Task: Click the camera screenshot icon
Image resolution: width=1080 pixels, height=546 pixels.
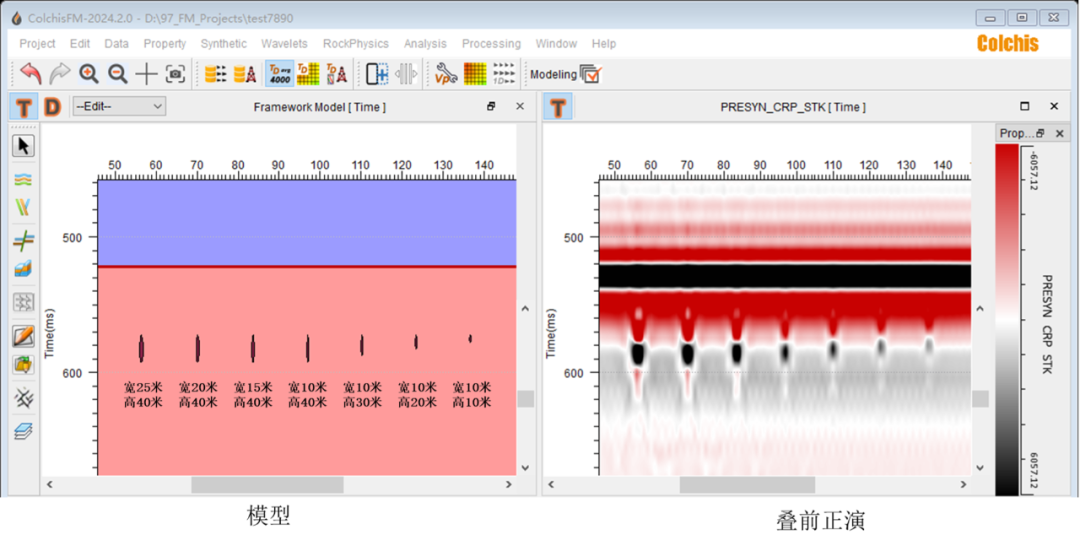Action: (176, 74)
